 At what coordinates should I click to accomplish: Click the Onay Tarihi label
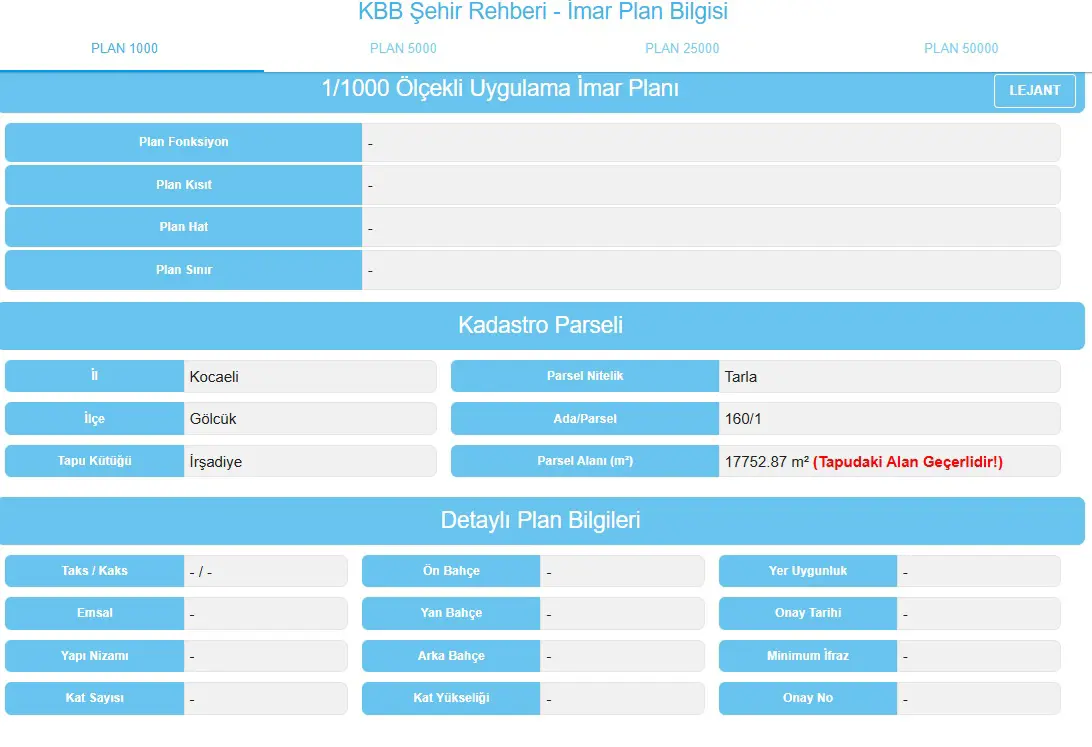(808, 613)
